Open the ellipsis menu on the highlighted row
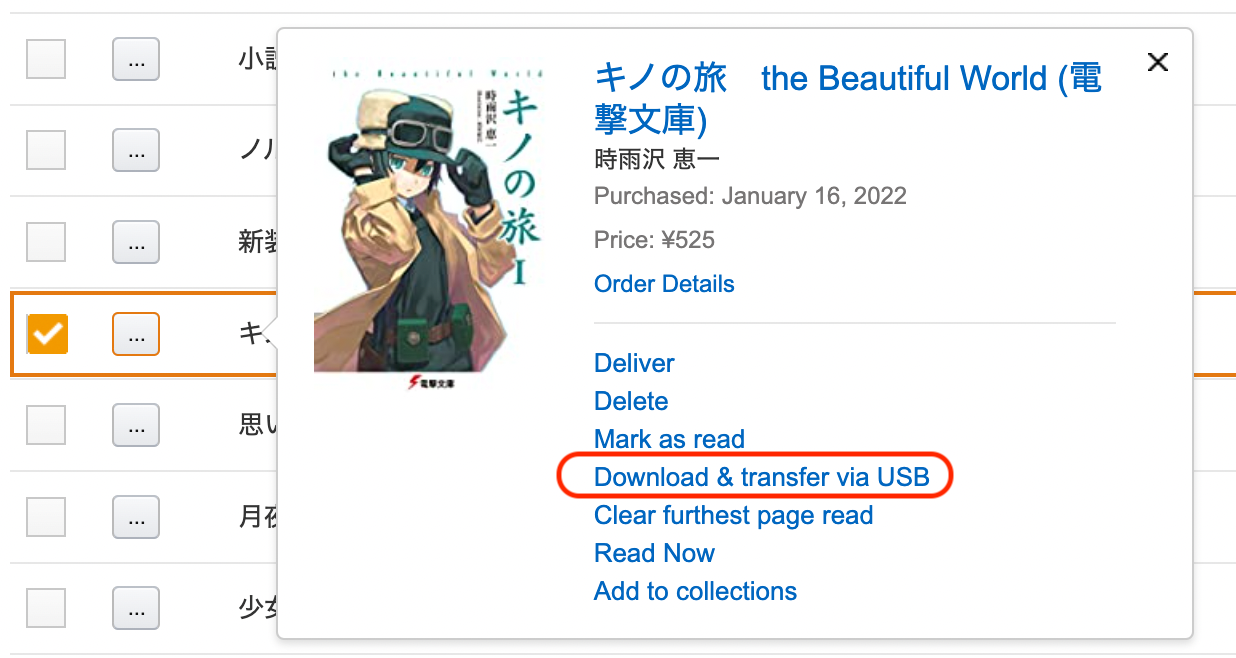This screenshot has width=1236, height=658. [136, 334]
